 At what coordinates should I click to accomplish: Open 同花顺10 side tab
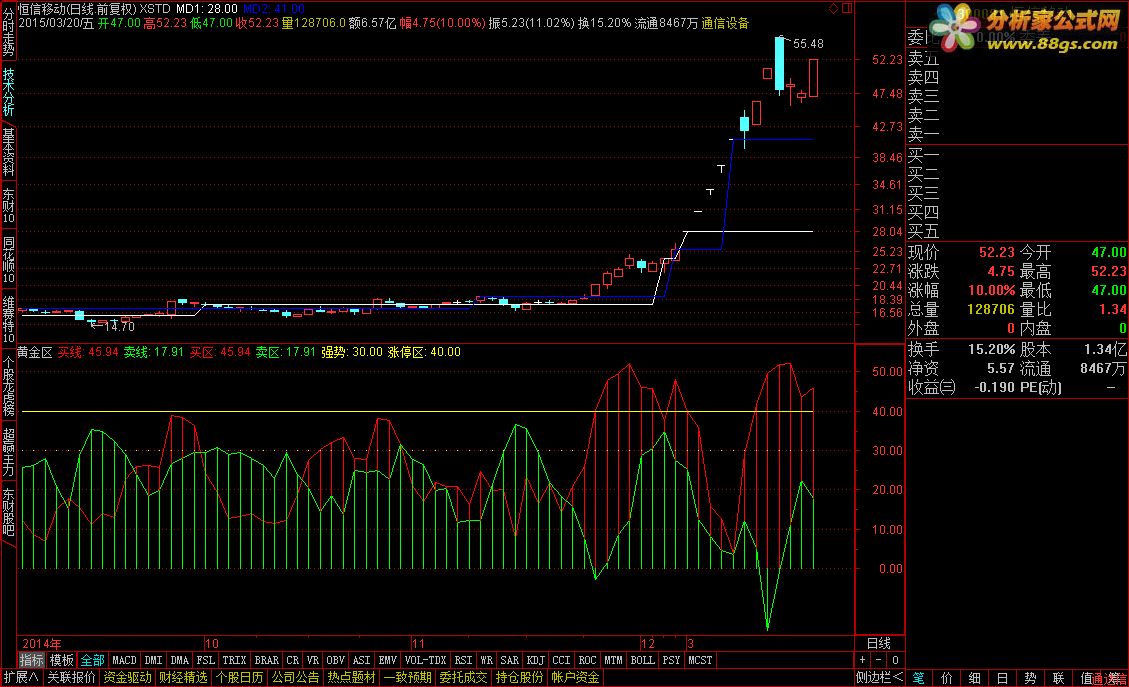[8, 260]
